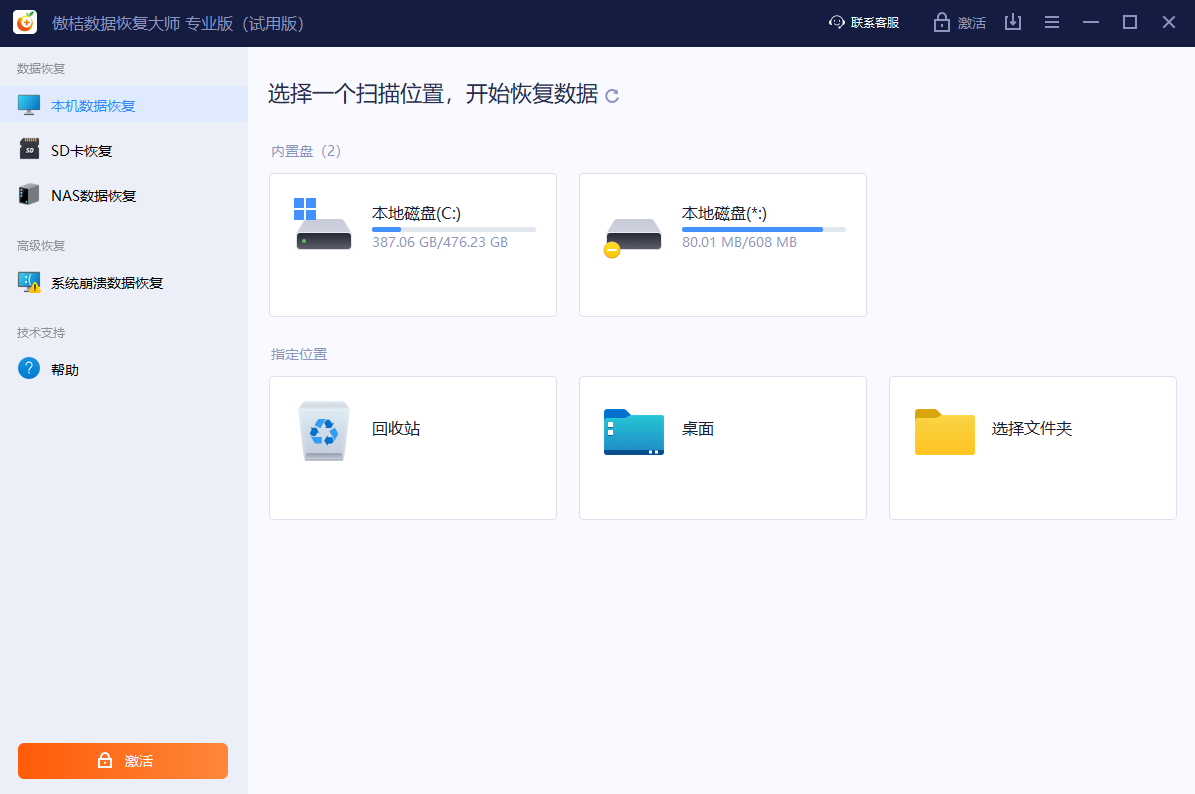Open SD卡恢复 via the SD card icon

click(x=29, y=149)
